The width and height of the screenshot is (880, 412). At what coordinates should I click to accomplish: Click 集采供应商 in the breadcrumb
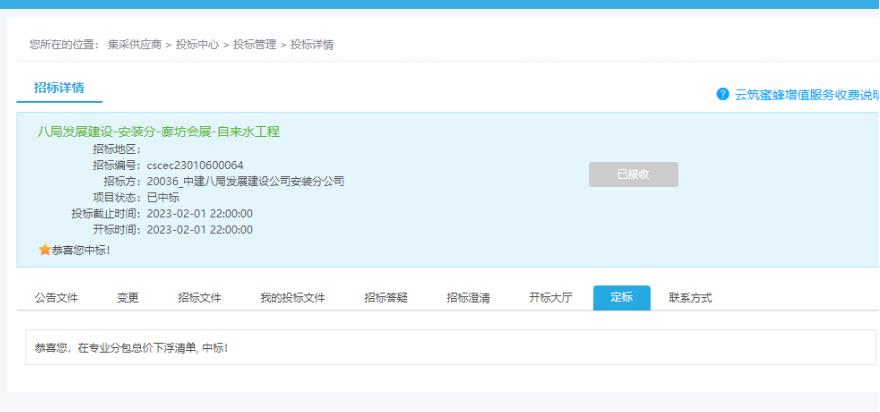[x=135, y=45]
